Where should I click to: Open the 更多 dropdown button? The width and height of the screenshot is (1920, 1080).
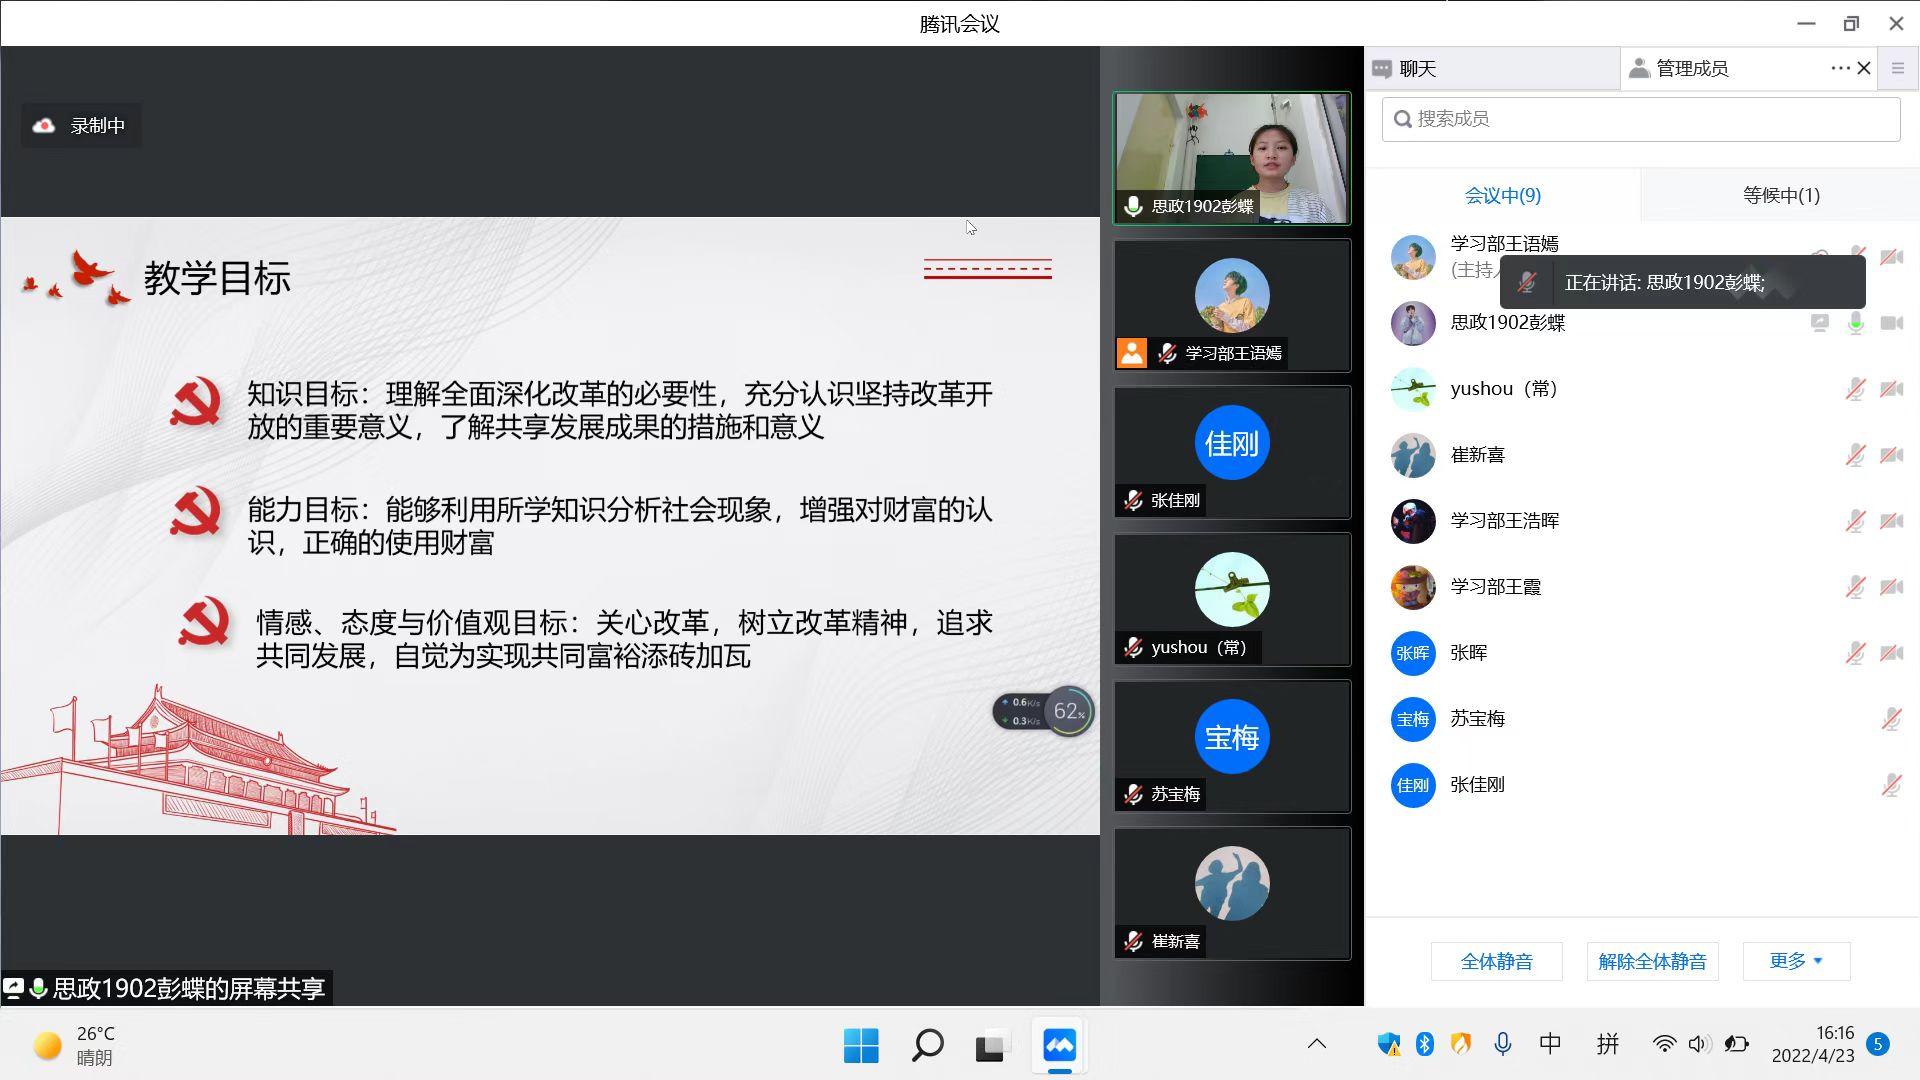1796,961
